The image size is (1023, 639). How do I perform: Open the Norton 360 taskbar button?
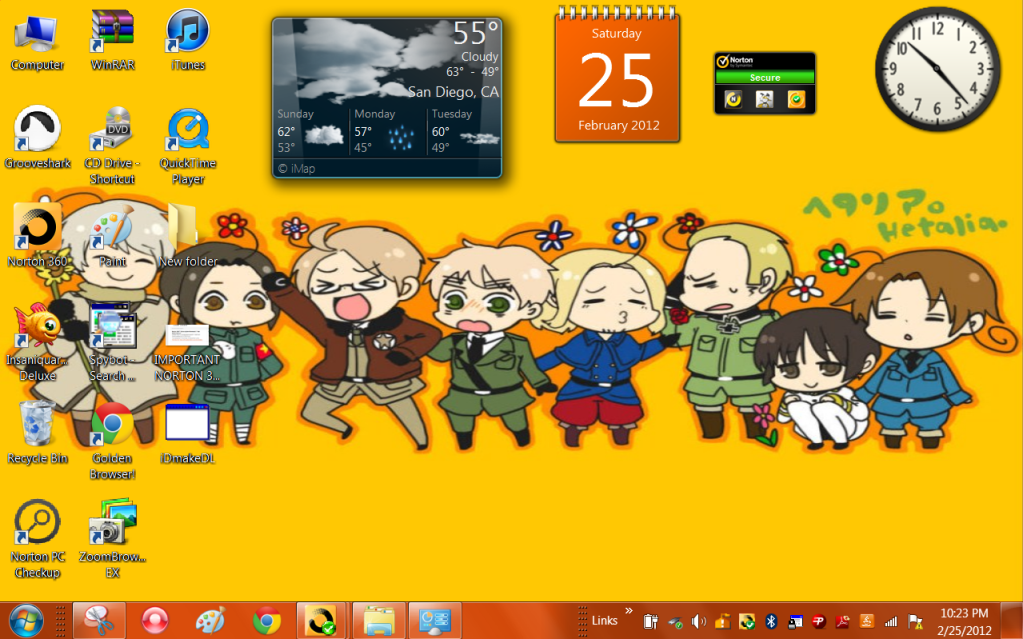point(321,621)
